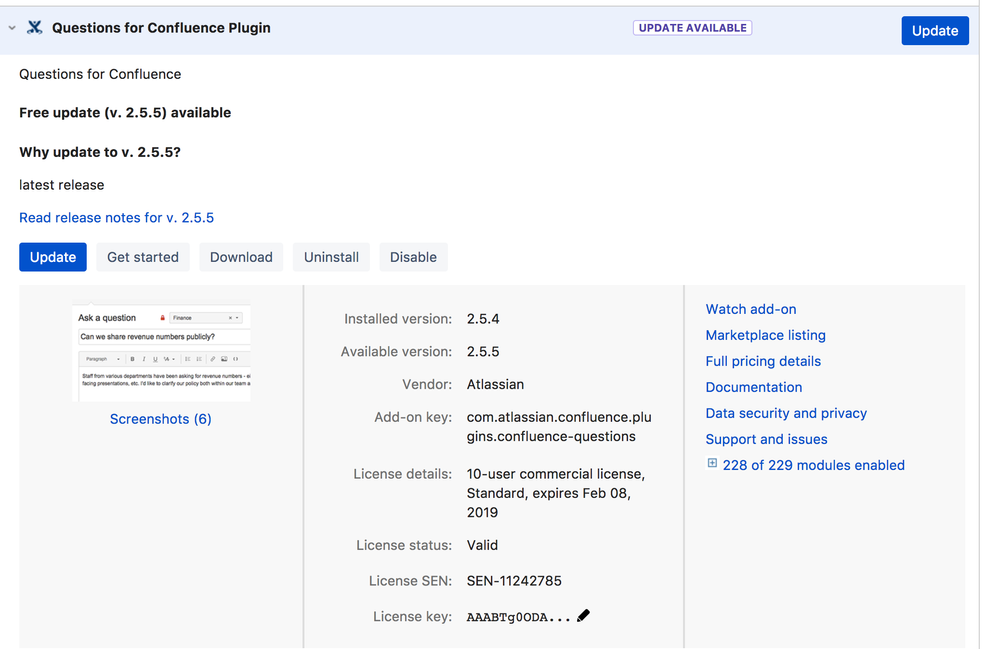999x649 pixels.
Task: Click the Update button in the header row
Action: 935,31
